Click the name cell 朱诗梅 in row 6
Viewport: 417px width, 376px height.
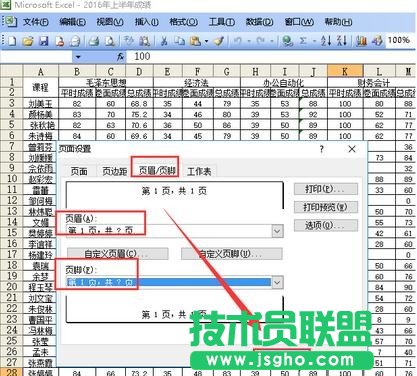tap(41, 136)
